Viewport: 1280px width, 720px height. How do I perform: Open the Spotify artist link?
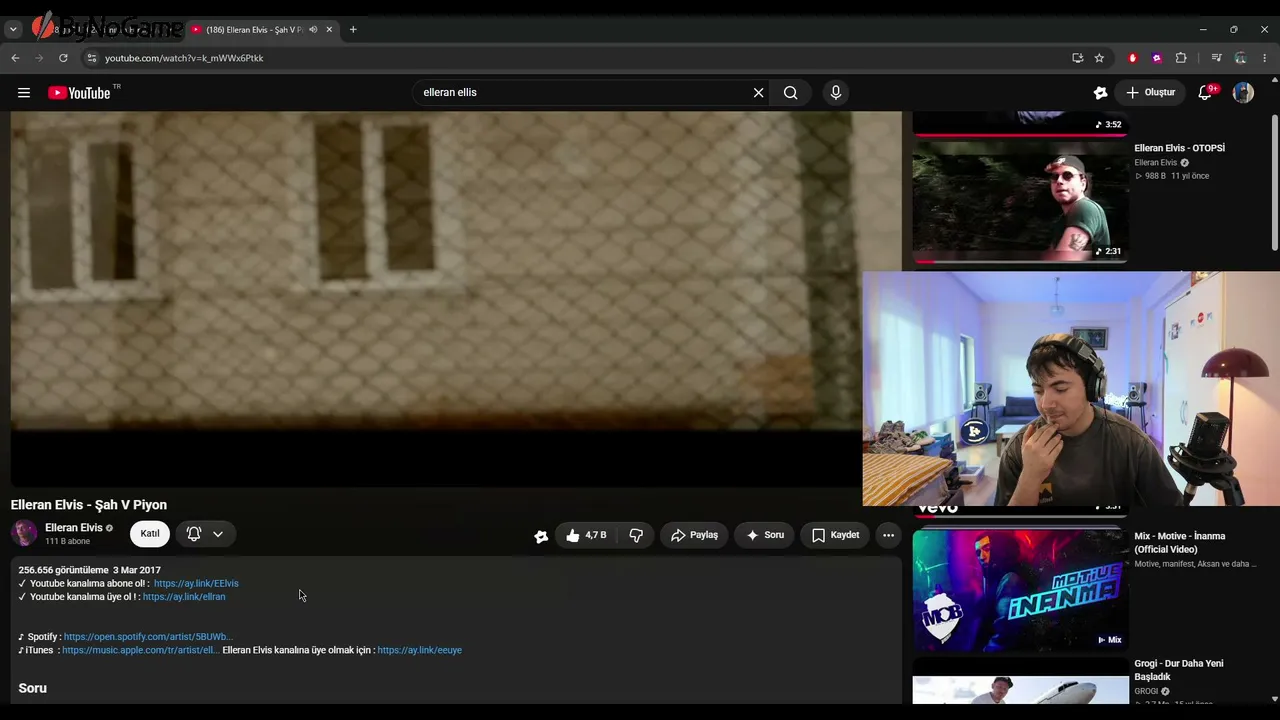148,637
